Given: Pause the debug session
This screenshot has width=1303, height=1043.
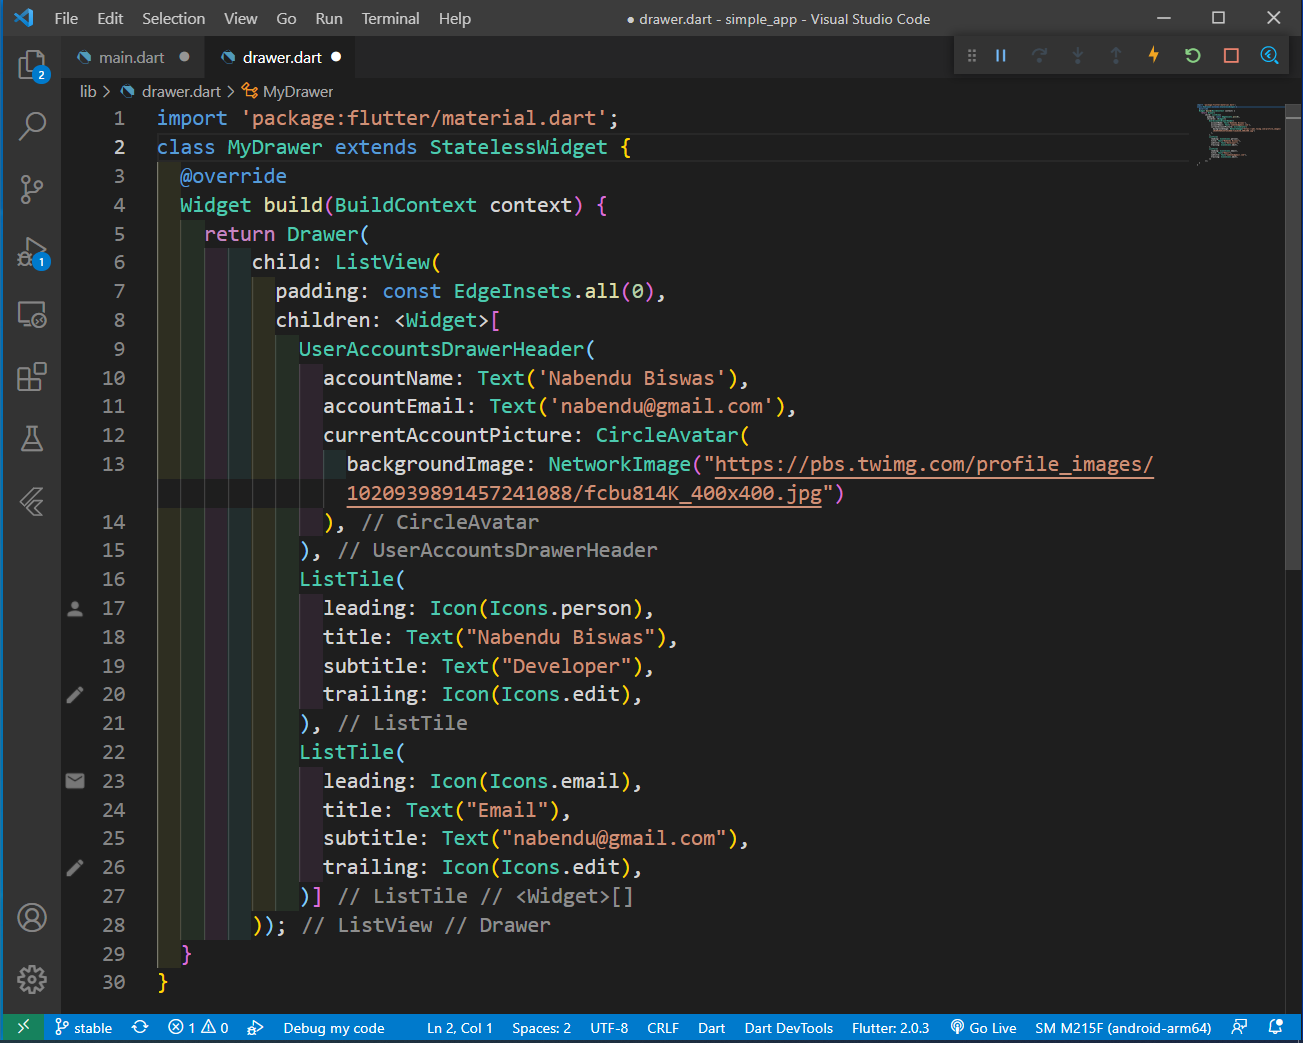Looking at the screenshot, I should [x=1001, y=56].
